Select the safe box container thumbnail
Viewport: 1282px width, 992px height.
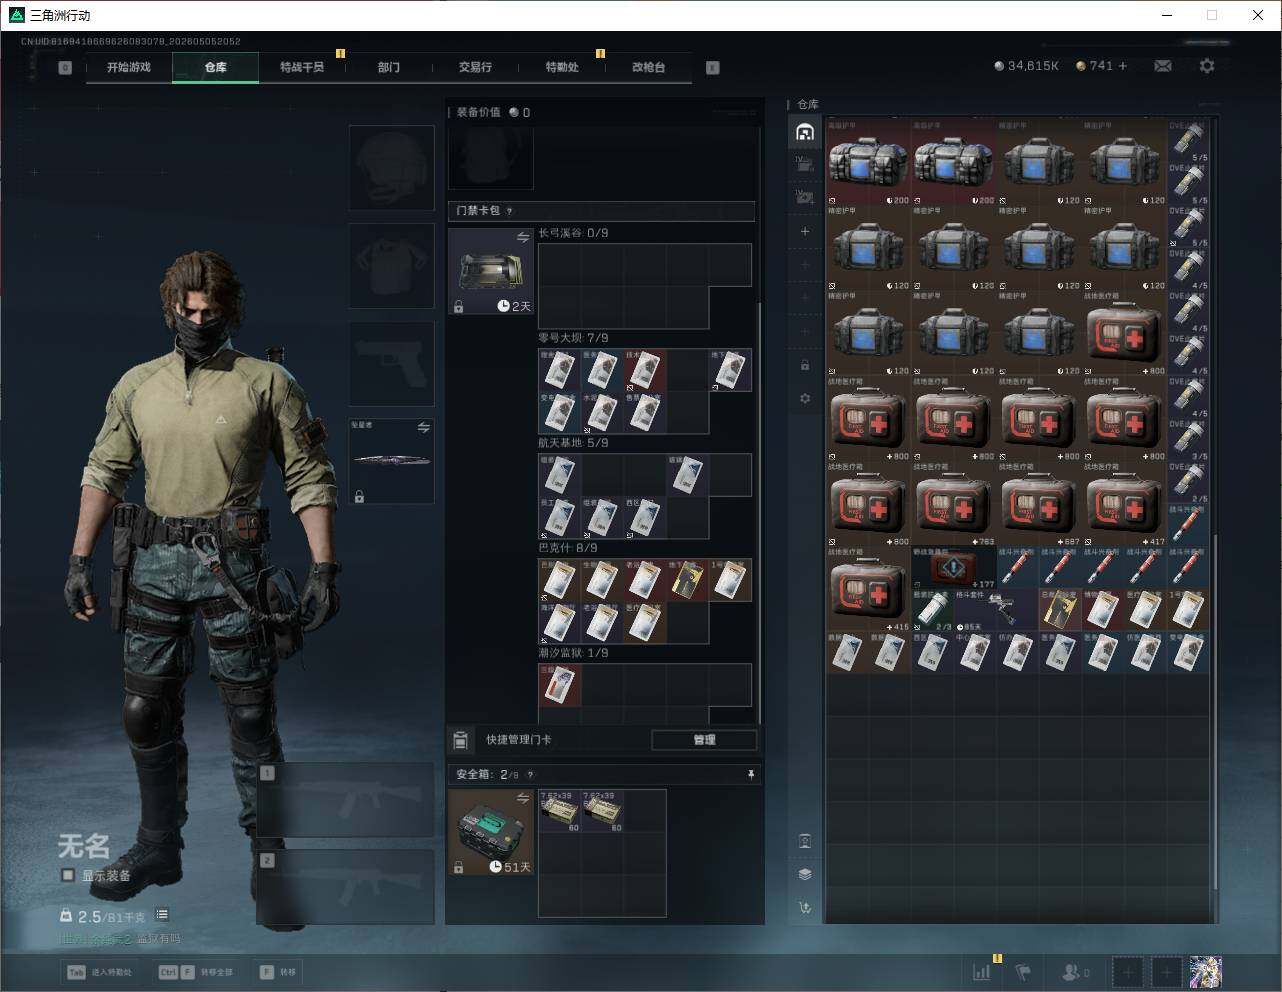tap(491, 832)
